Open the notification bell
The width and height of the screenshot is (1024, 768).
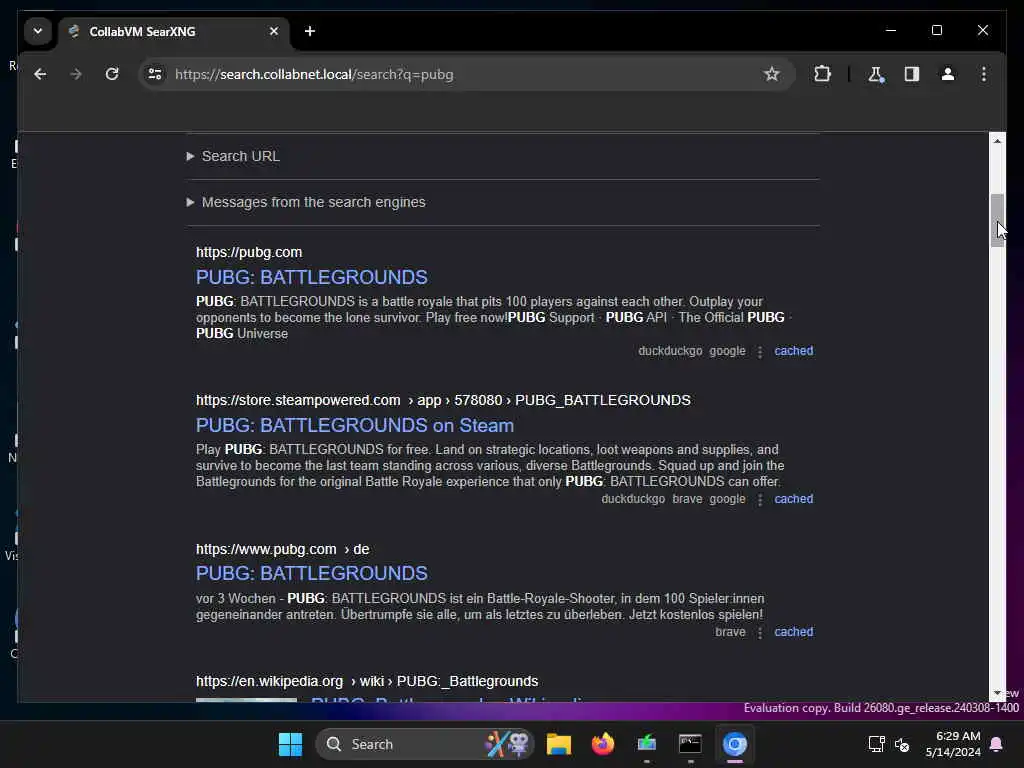pyautogui.click(x=997, y=744)
